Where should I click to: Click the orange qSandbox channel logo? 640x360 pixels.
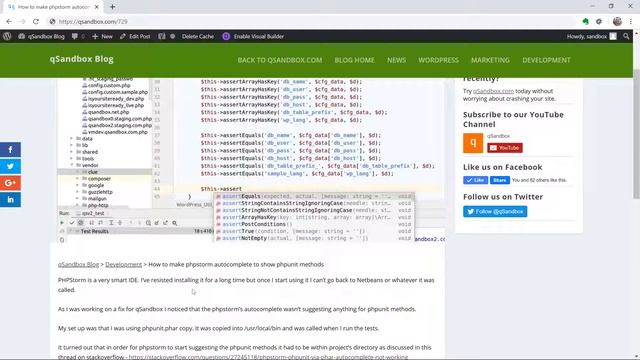click(x=473, y=143)
